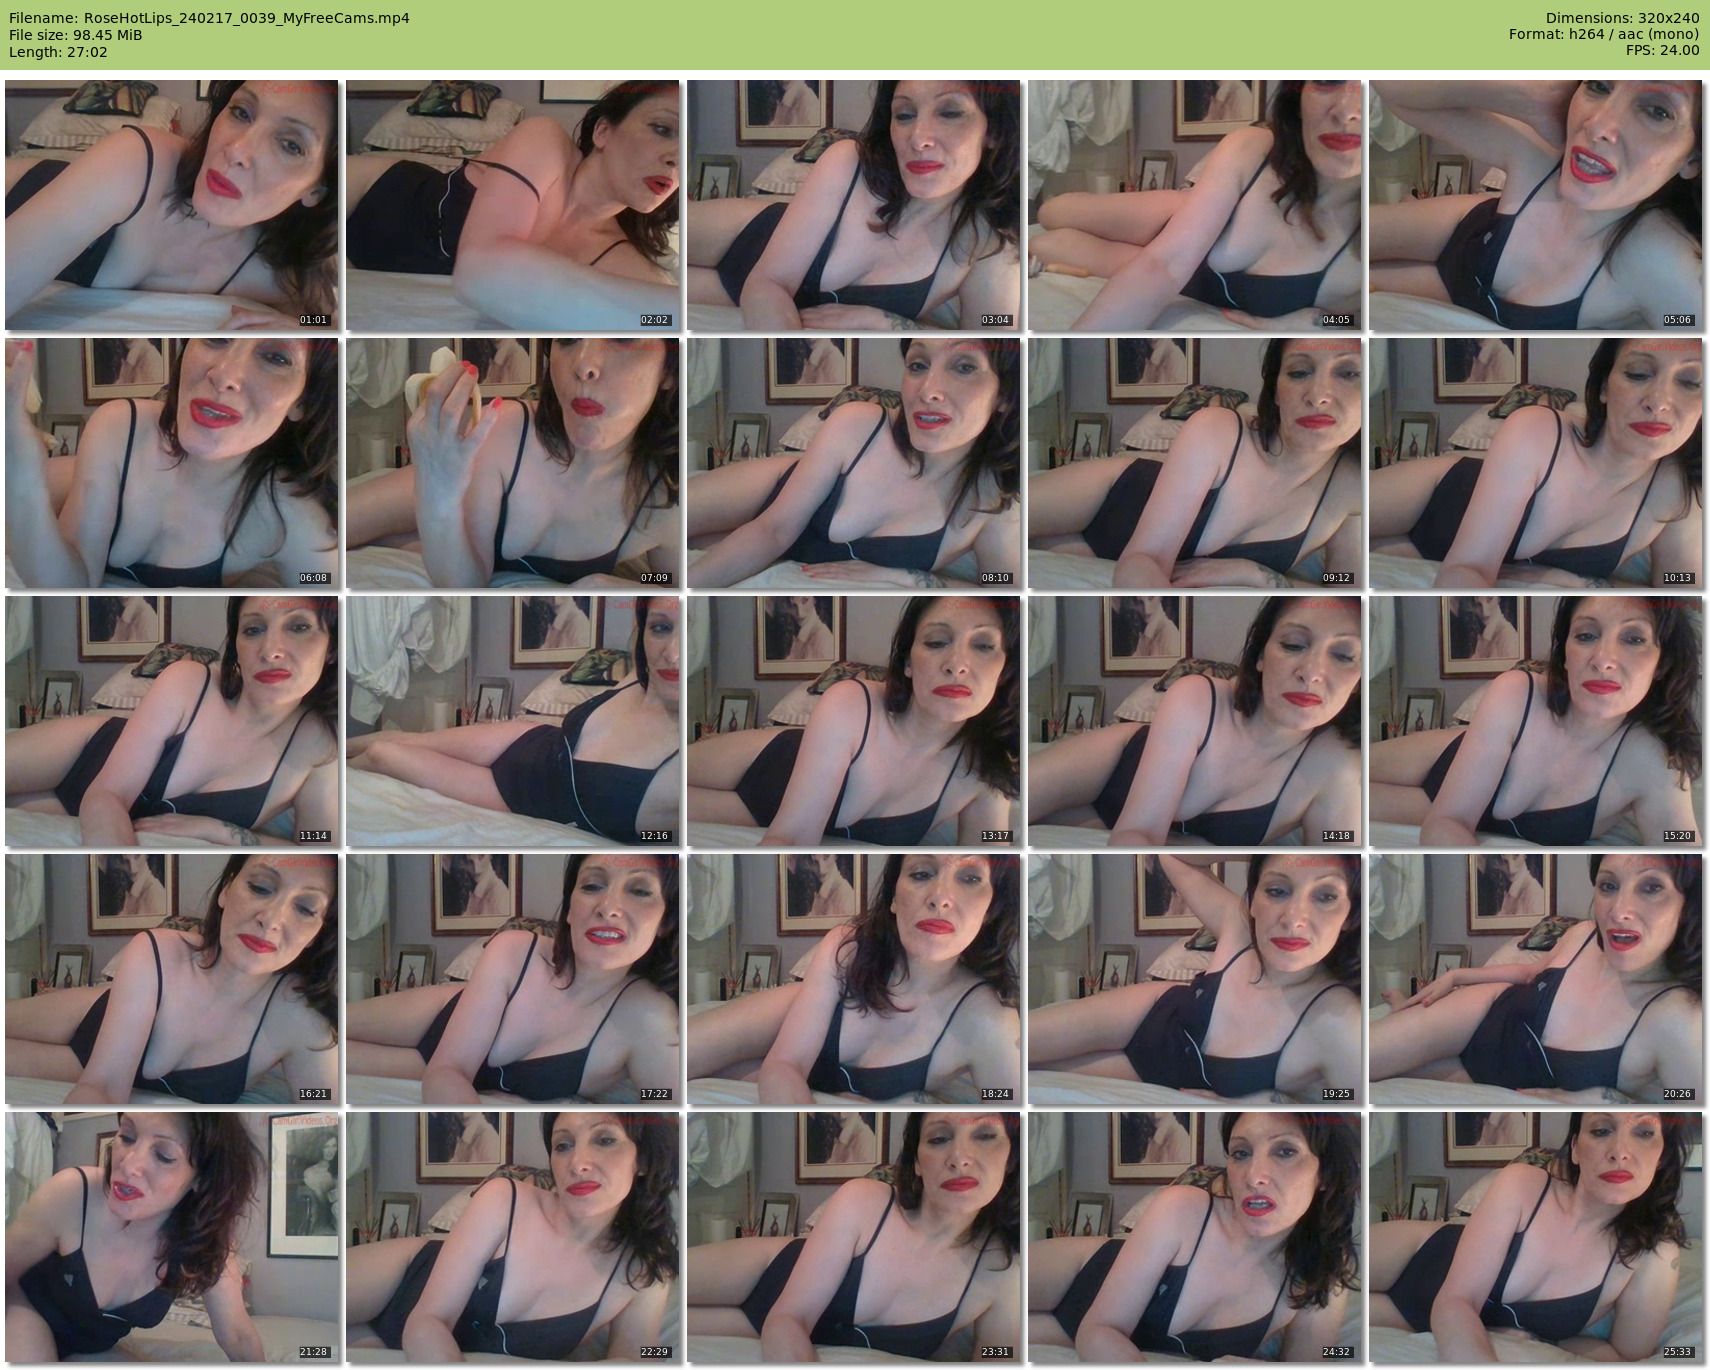Choose the thumbnail at 15:20
The height and width of the screenshot is (1370, 1710).
(x=1536, y=721)
